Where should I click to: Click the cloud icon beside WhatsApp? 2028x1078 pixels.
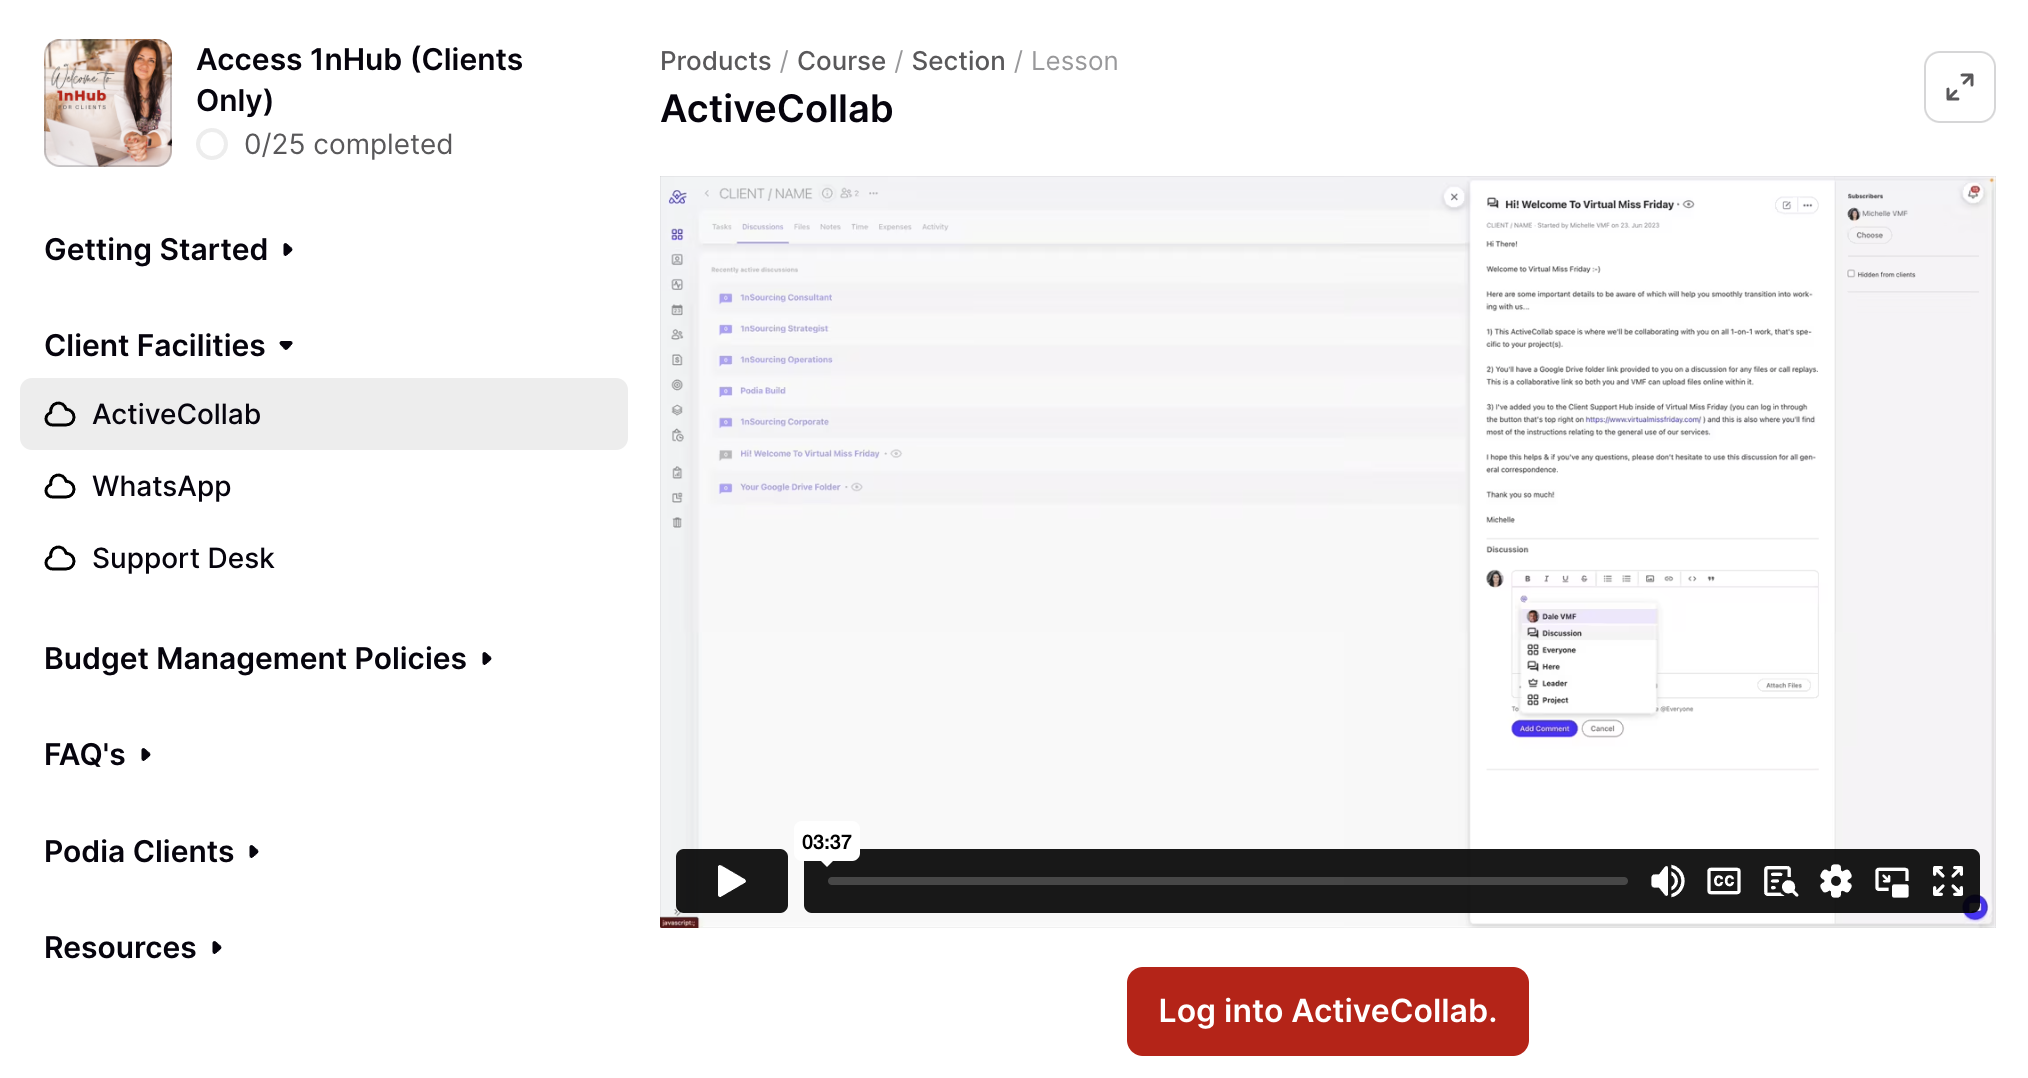[x=61, y=486]
